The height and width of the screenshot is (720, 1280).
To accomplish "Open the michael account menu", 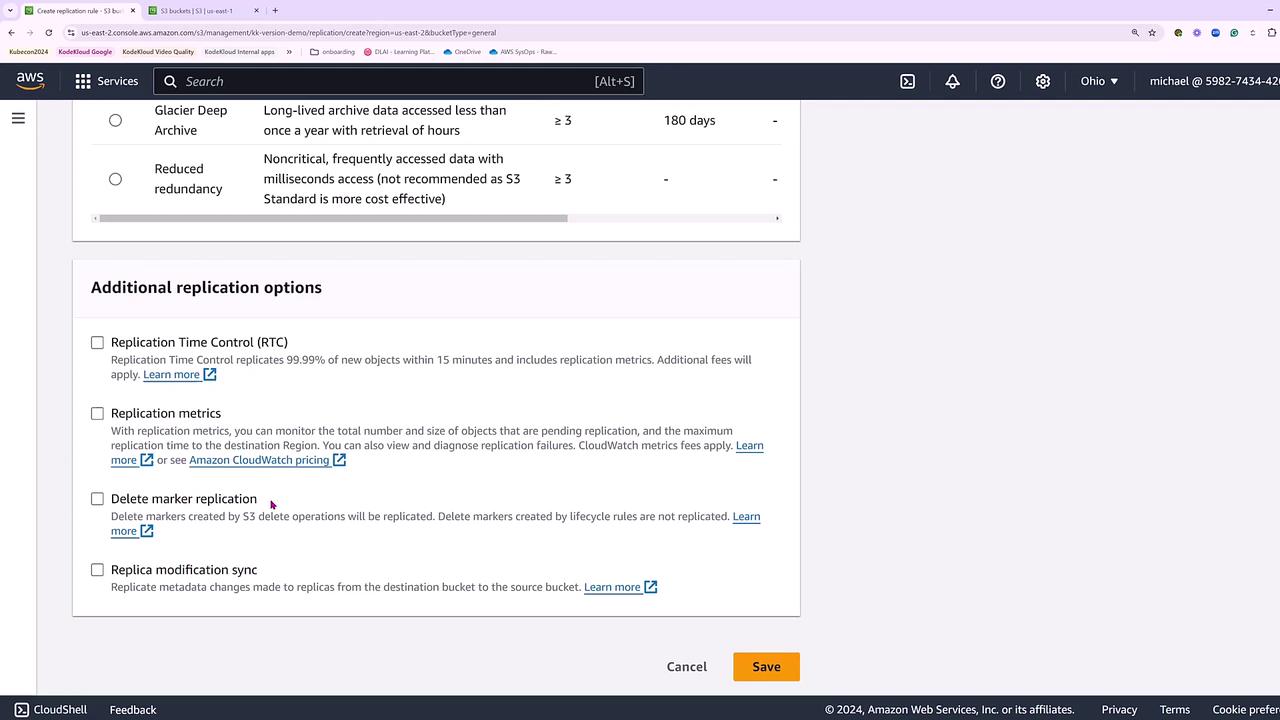I will click(1214, 81).
